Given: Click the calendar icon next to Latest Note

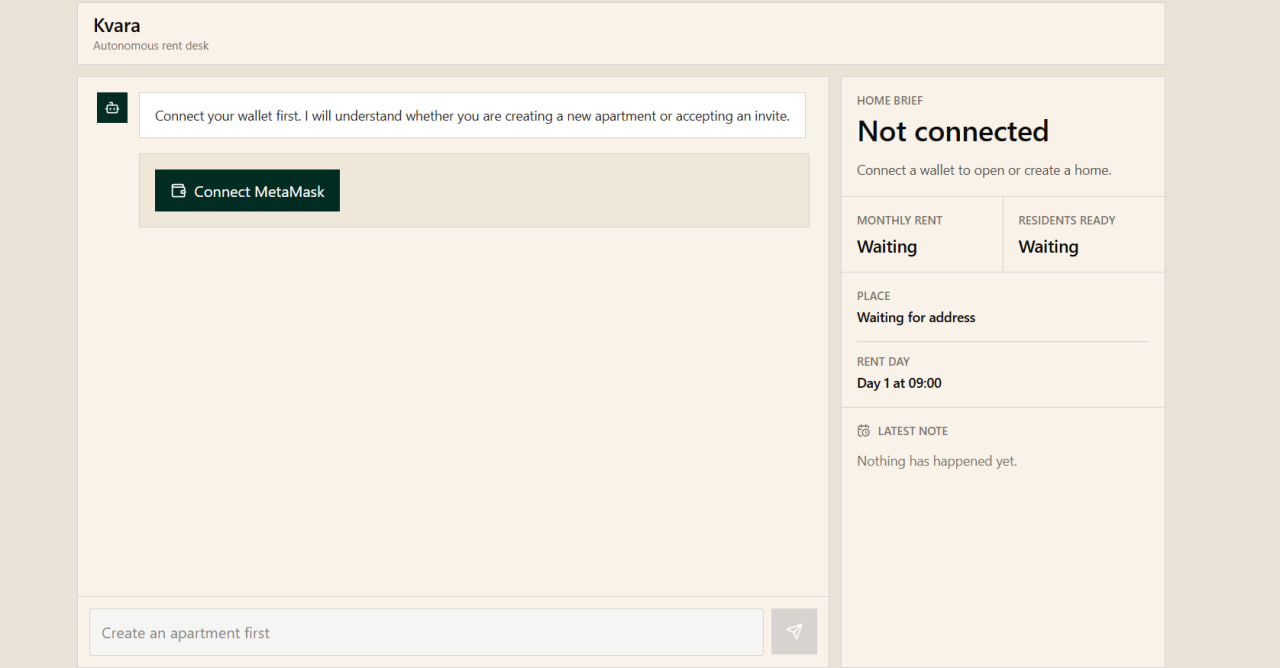Looking at the screenshot, I should coord(864,431).
